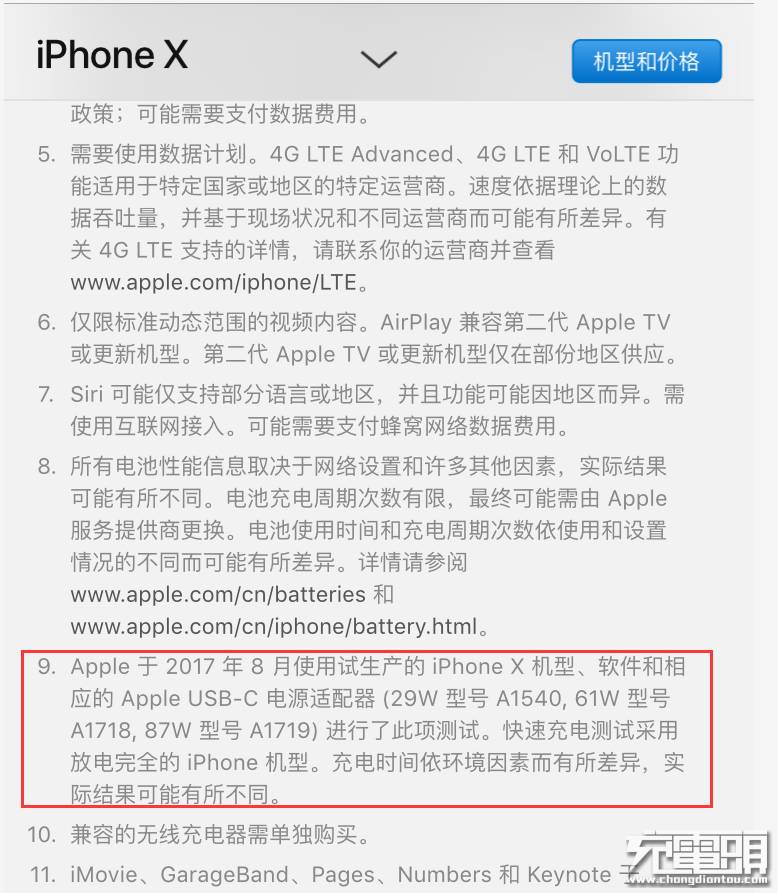This screenshot has width=778, height=893.
Task: Expand the iPhone X chevron menu
Action: click(x=379, y=59)
